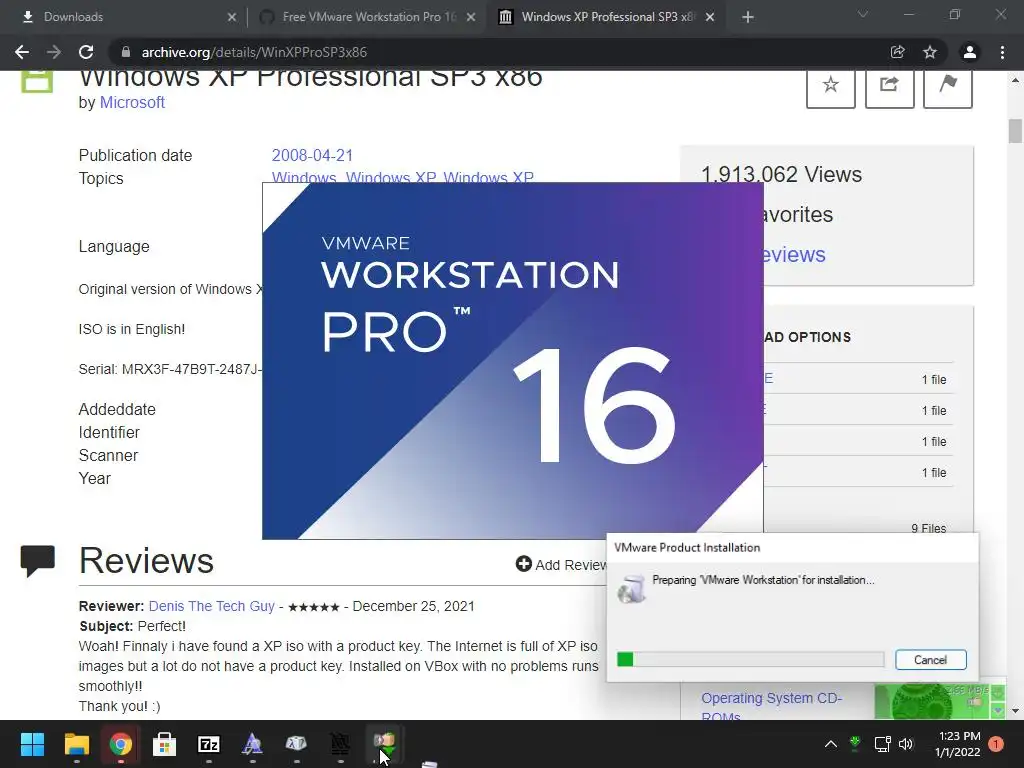The width and height of the screenshot is (1024, 768).
Task: Open network settings tray icon
Action: [x=882, y=744]
